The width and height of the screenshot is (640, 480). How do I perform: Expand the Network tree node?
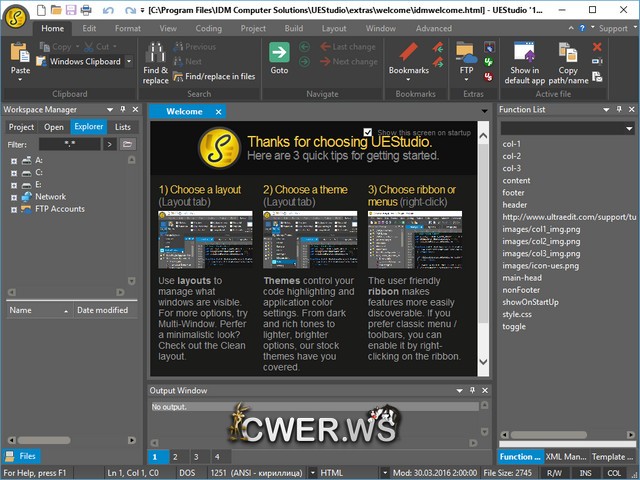14,198
